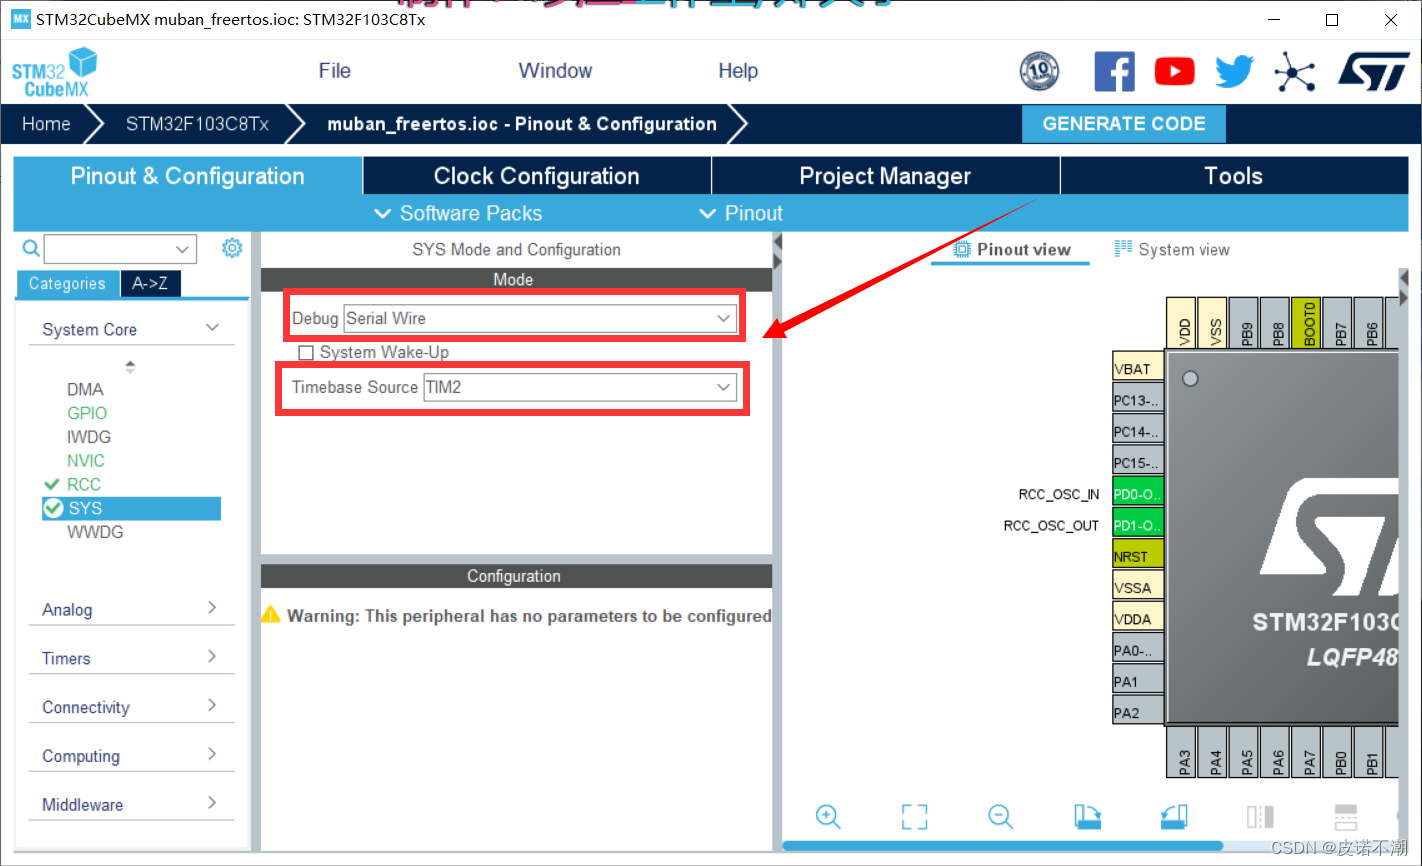The height and width of the screenshot is (866, 1422).
Task: Select the VBAT pin
Action: click(x=1138, y=367)
